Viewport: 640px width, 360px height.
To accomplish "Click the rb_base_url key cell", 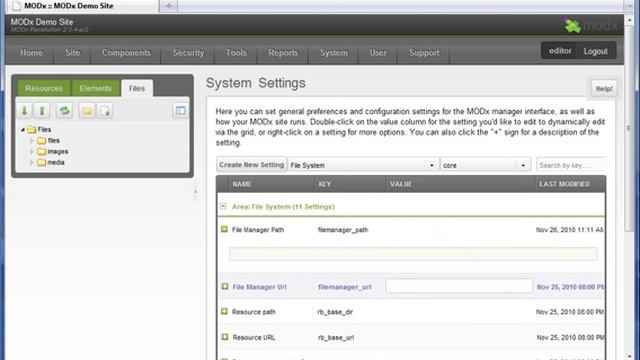I will click(336, 338).
